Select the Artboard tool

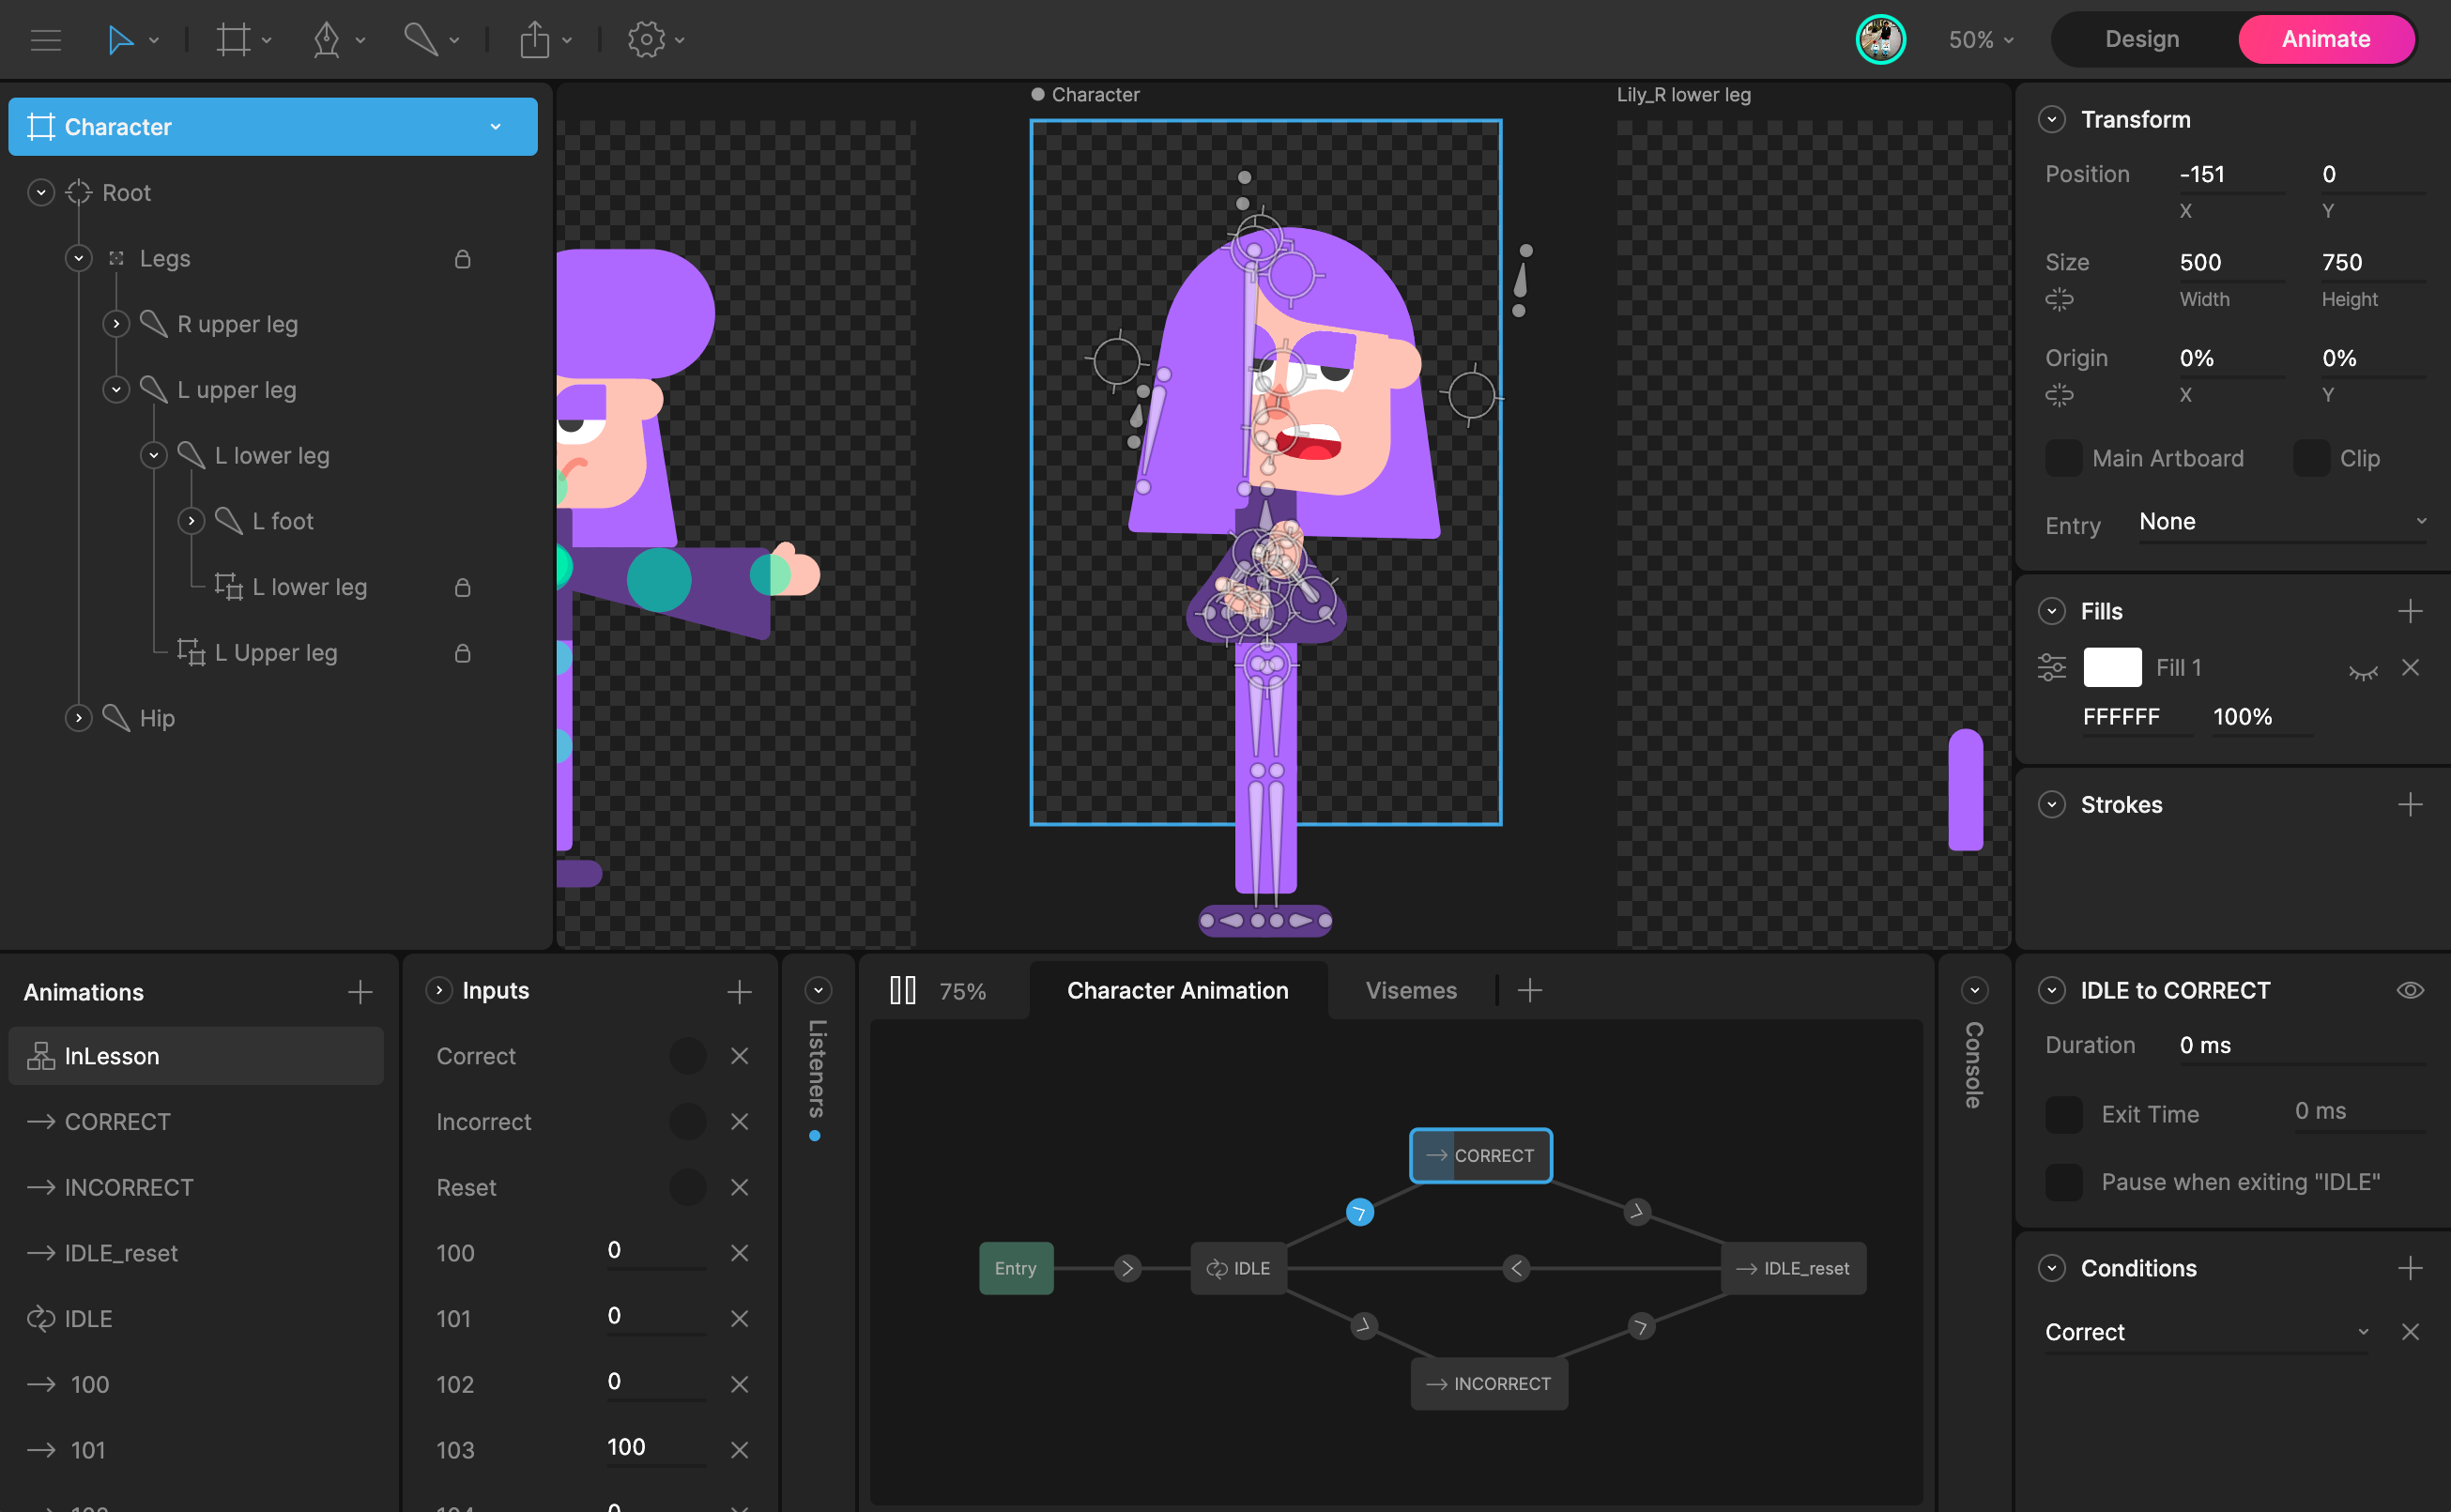[x=233, y=40]
